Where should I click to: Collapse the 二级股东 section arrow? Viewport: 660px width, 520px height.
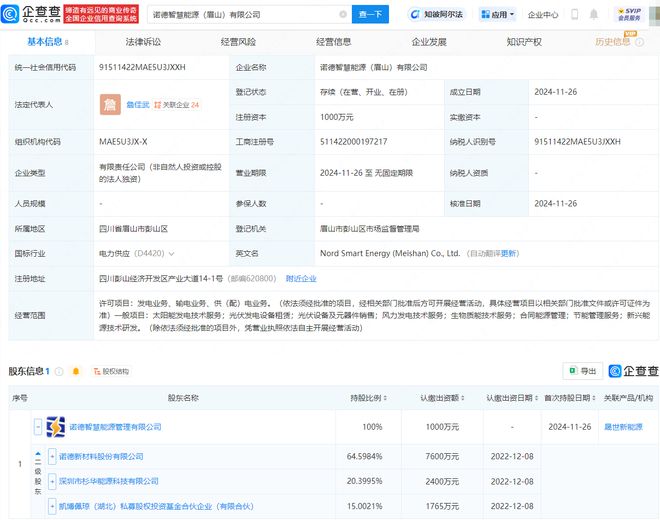(x=38, y=454)
